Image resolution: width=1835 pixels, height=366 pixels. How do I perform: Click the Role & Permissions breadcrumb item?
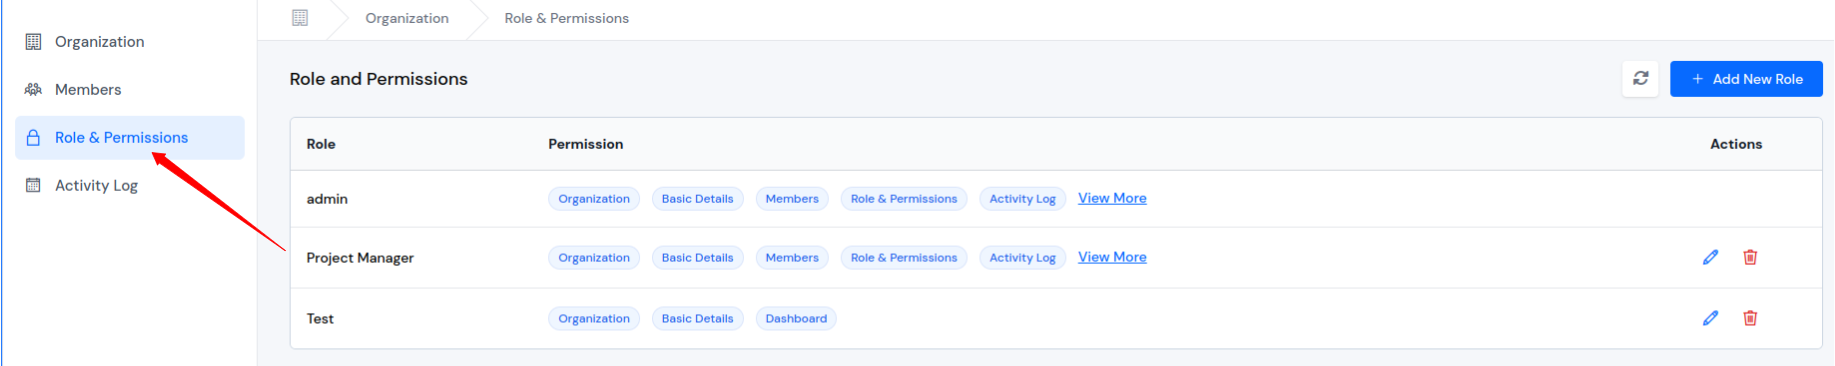(567, 18)
